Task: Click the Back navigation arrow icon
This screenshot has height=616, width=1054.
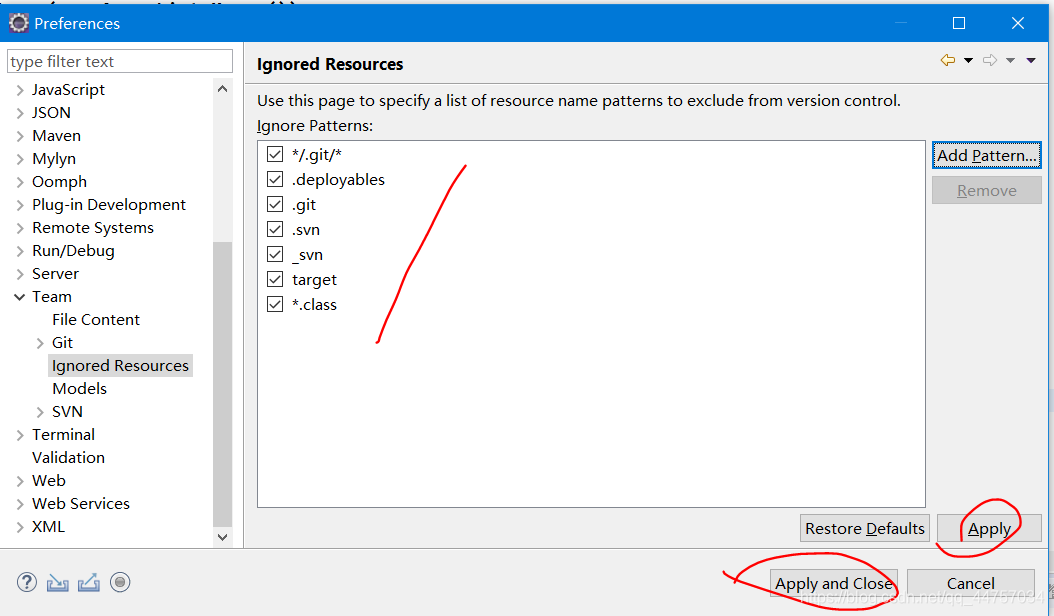Action: pos(948,61)
